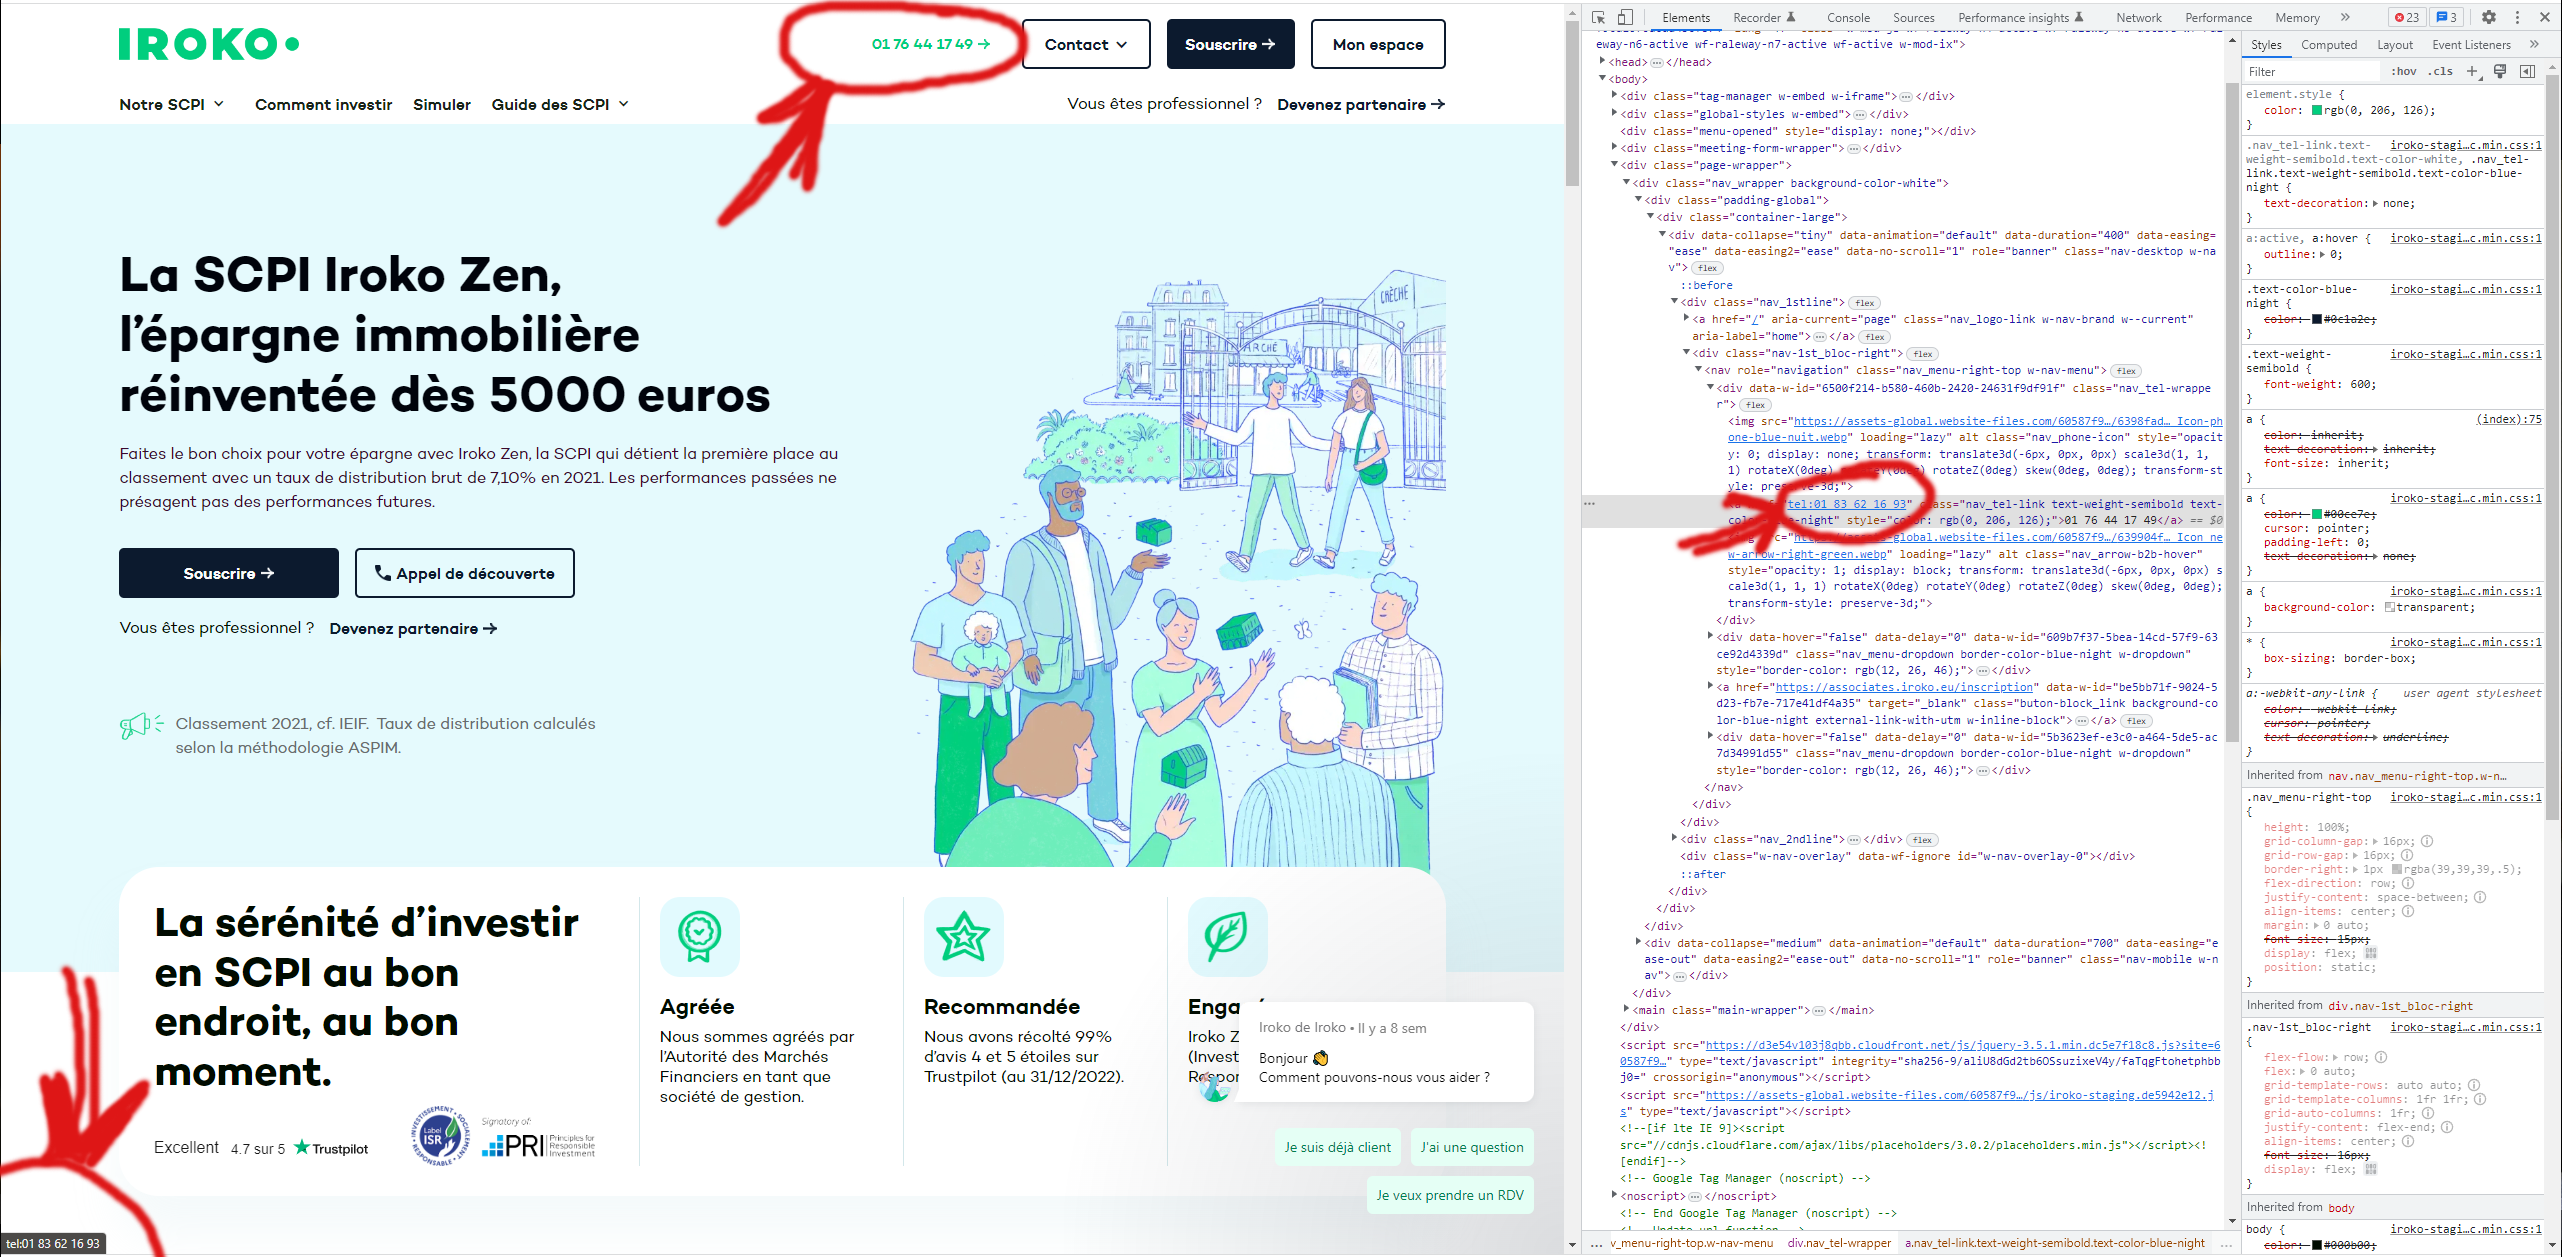The width and height of the screenshot is (2562, 1257).
Task: Click the chat avatar in Iroko message
Action: pos(1215,1088)
